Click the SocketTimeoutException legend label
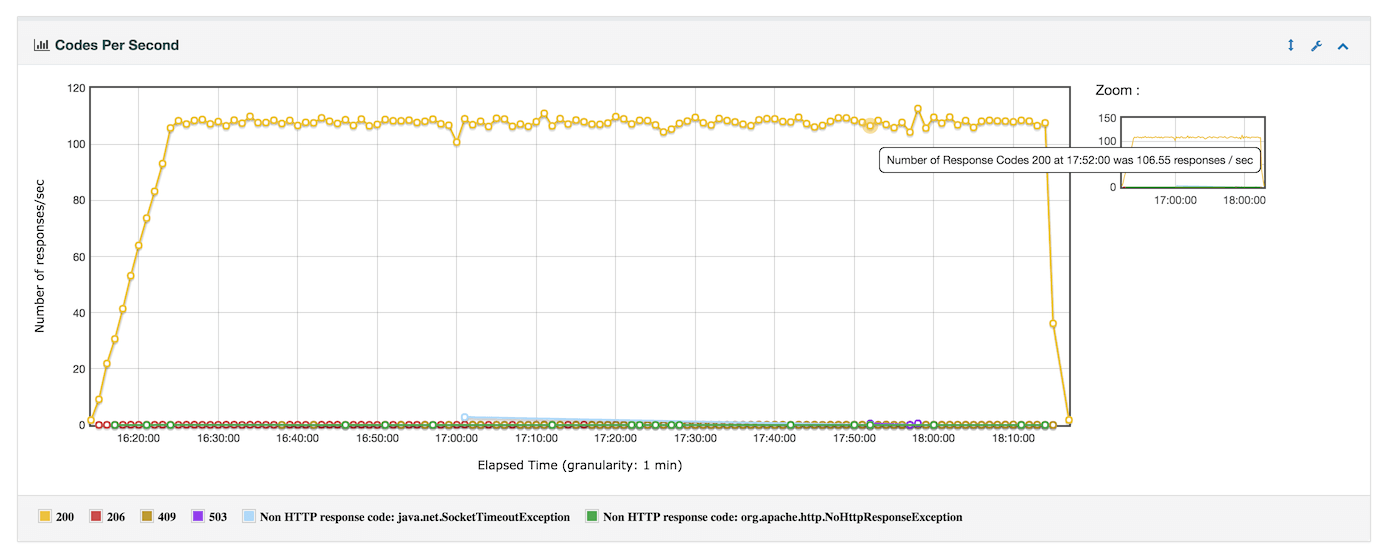The image size is (1380, 558). pos(414,517)
